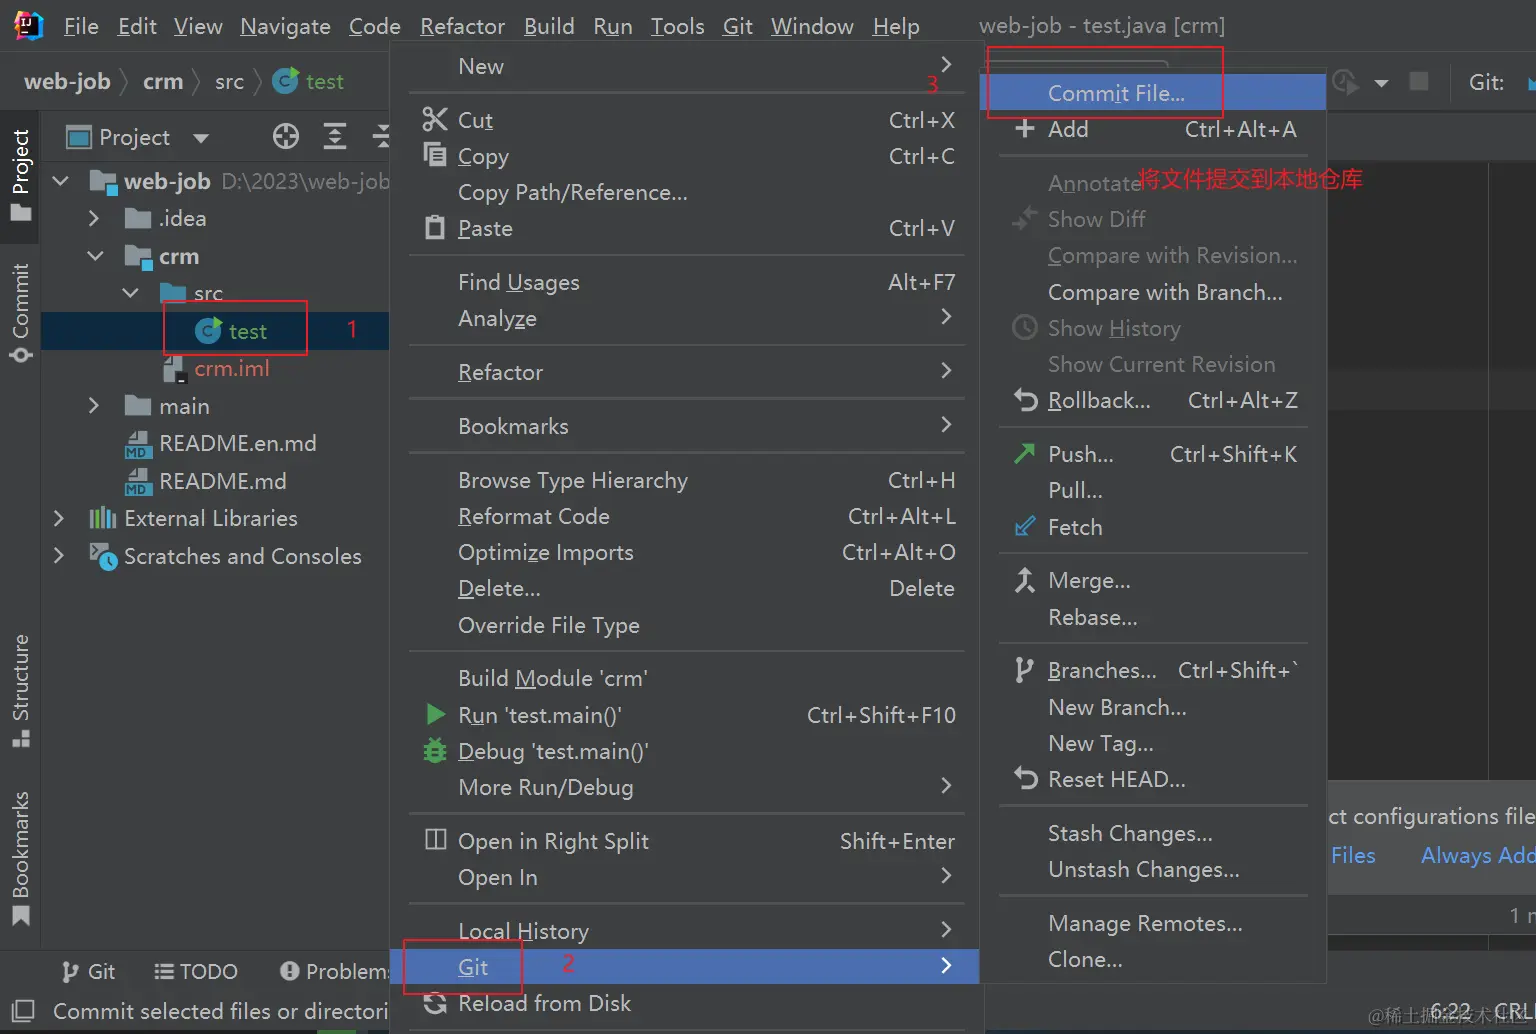Open the Commit tool window tab

pyautogui.click(x=20, y=313)
